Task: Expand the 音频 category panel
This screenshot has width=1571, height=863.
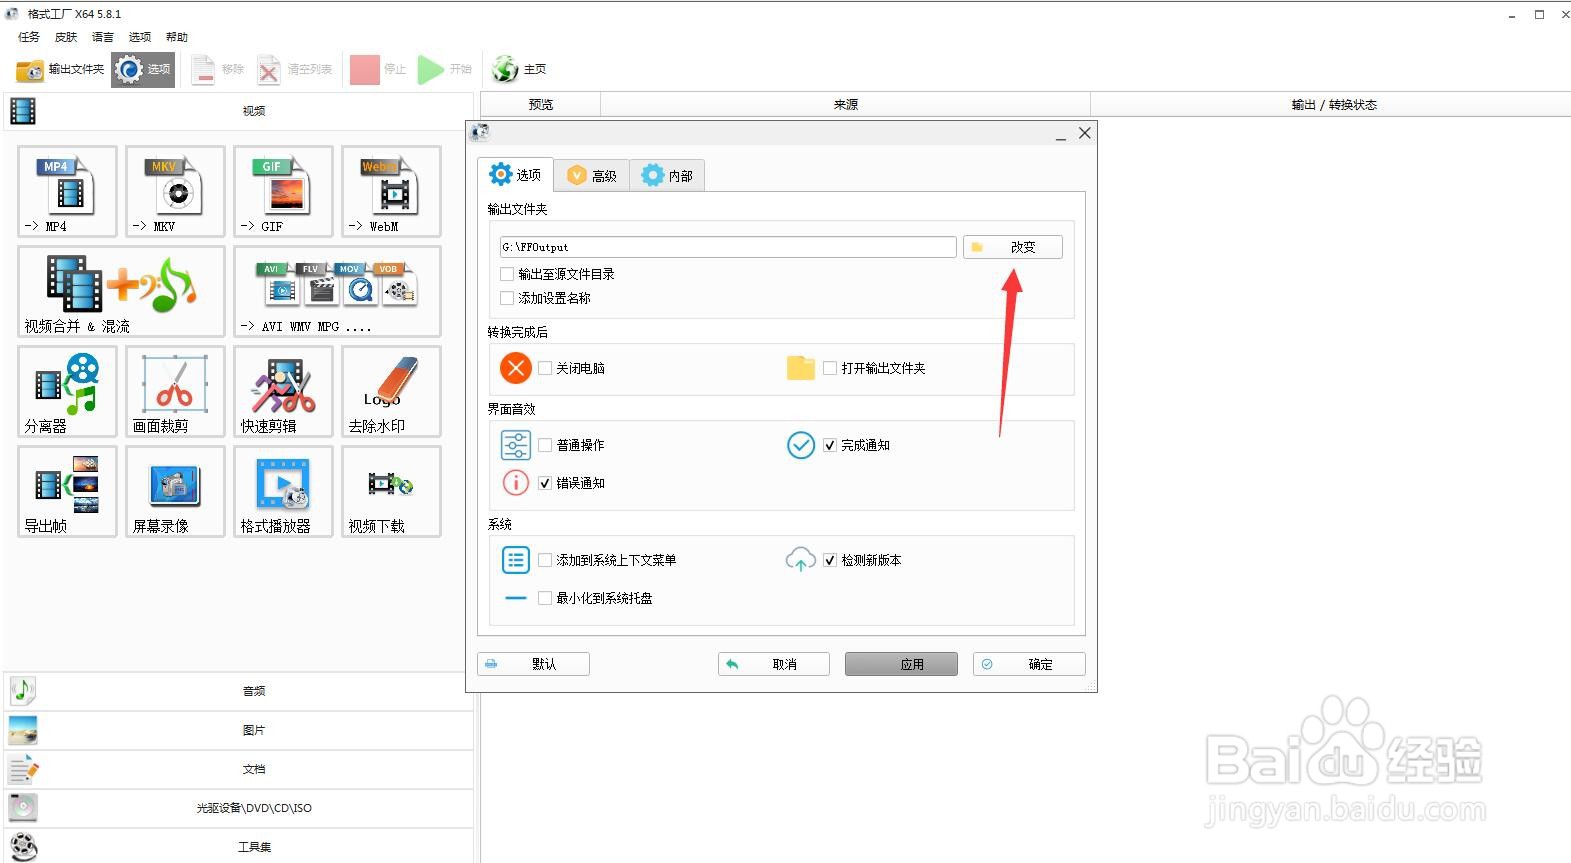Action: [240, 691]
